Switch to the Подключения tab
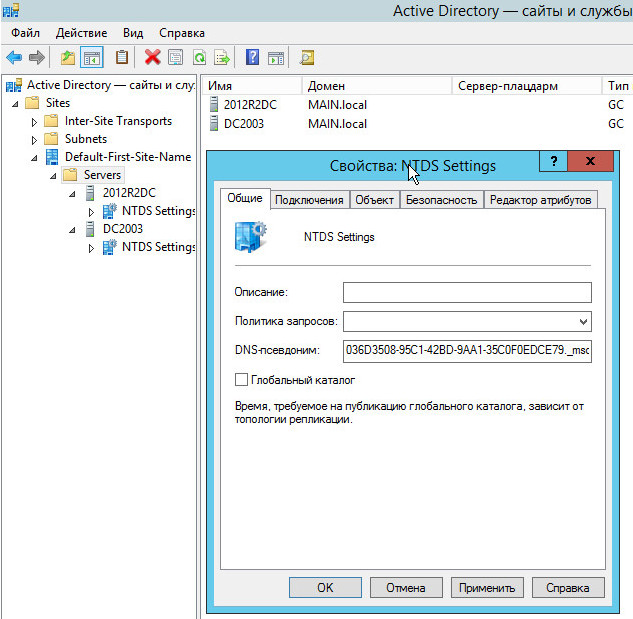Viewport: 633px width, 619px height. click(309, 200)
